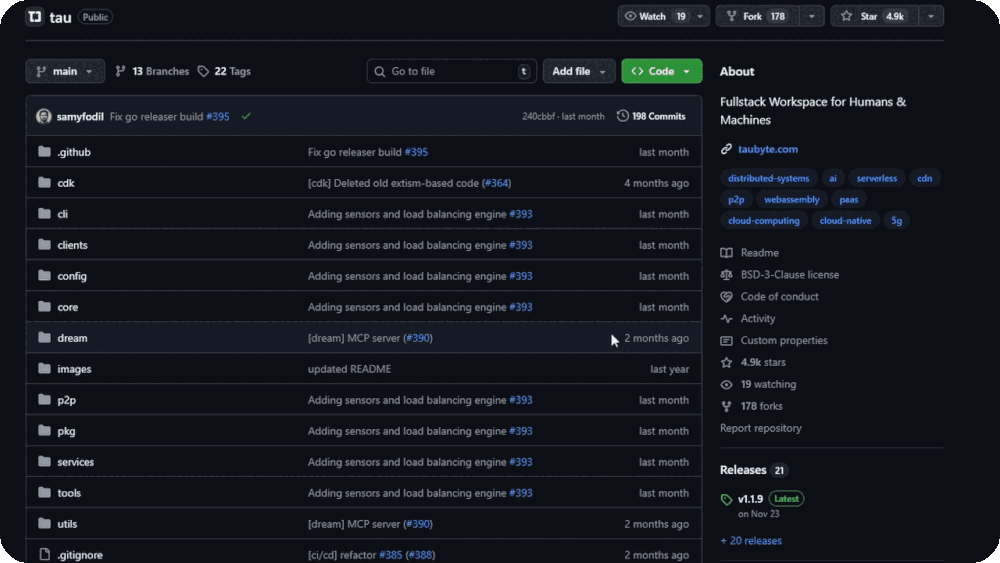The width and height of the screenshot is (1000, 563).
Task: Click the fork icon beside 178 forks
Action: point(726,406)
